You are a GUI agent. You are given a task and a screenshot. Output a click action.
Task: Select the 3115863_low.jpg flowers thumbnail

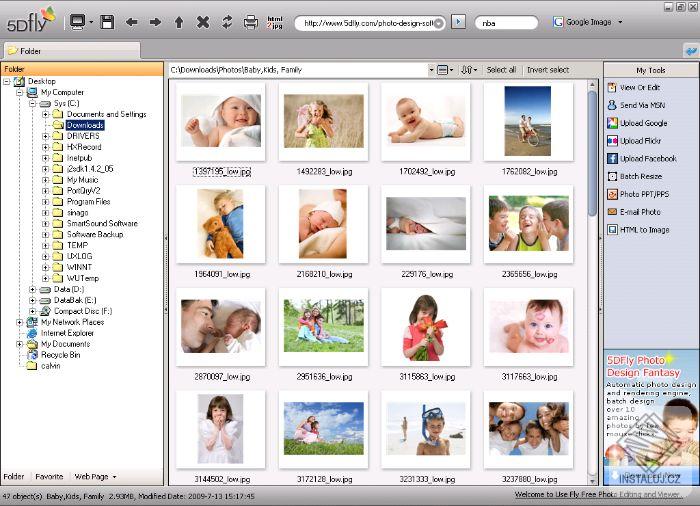tap(426, 327)
